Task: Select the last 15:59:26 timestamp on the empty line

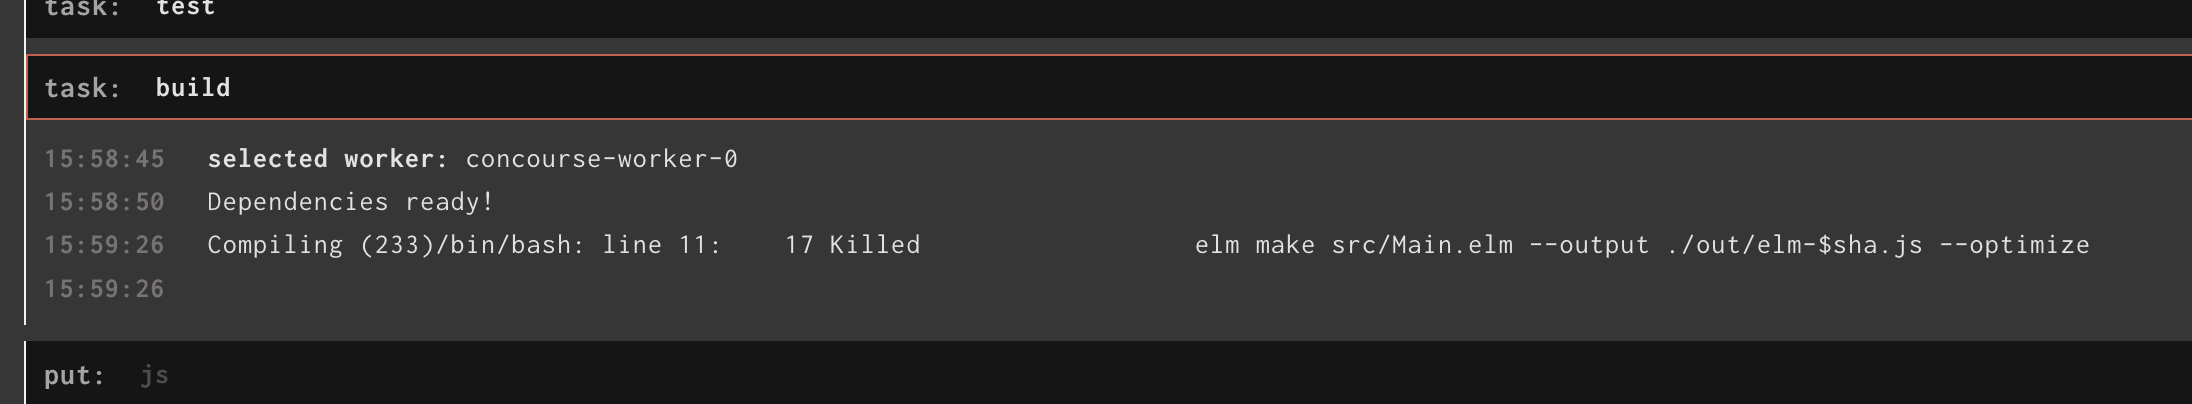Action: (x=104, y=289)
